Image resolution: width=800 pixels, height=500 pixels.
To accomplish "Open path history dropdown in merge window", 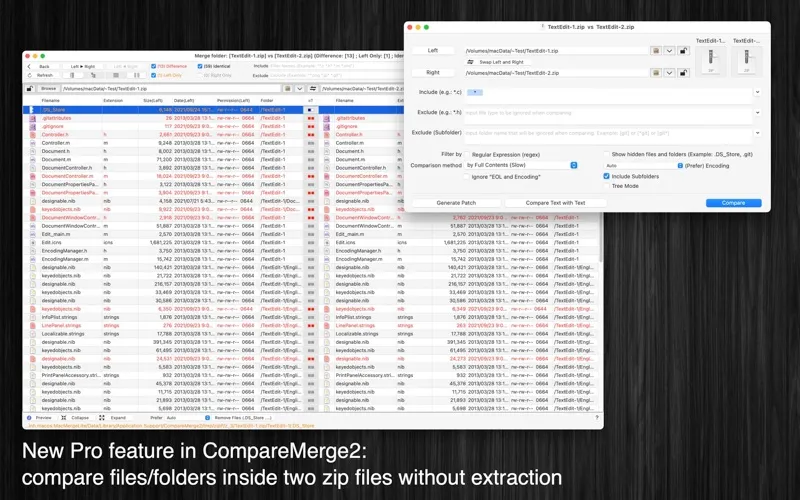I will click(300, 88).
